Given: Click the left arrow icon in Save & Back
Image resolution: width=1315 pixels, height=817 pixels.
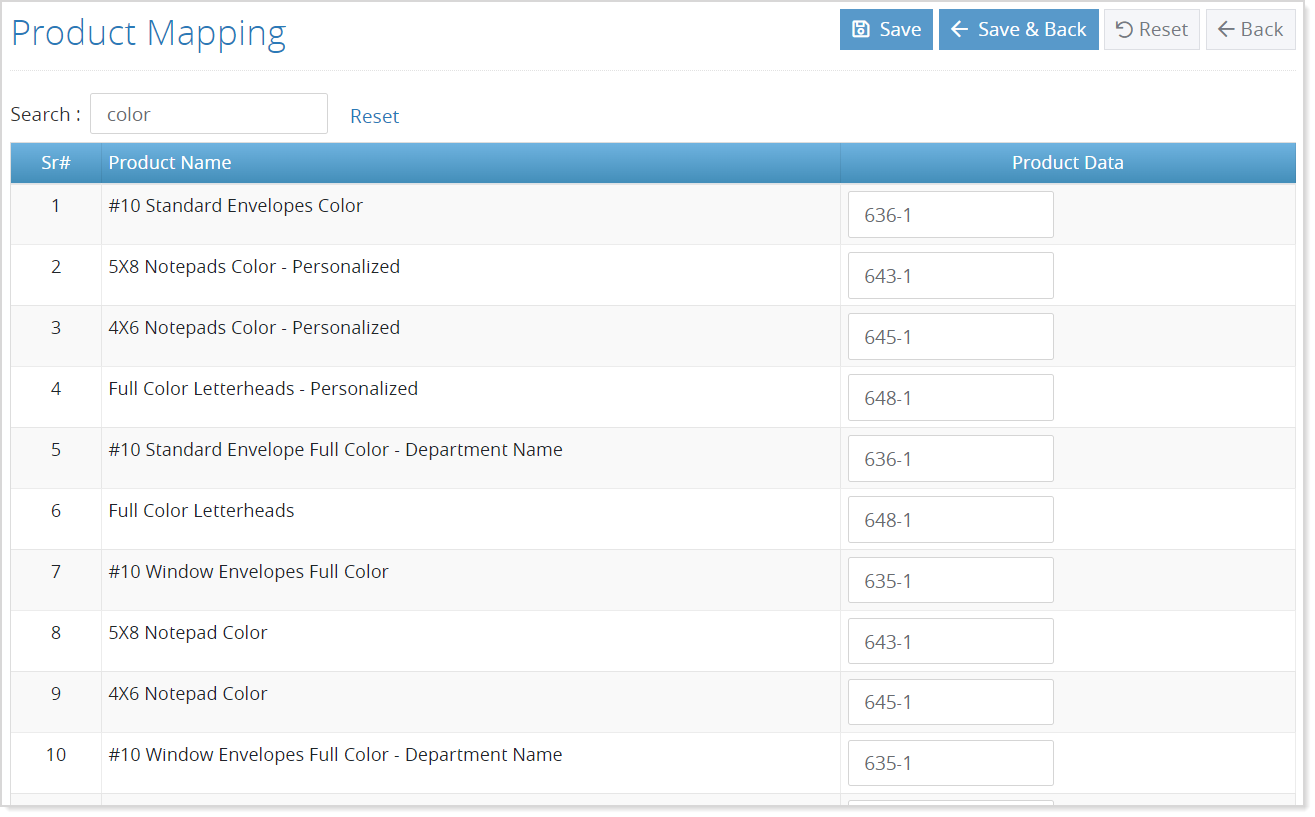Looking at the screenshot, I should tap(959, 29).
